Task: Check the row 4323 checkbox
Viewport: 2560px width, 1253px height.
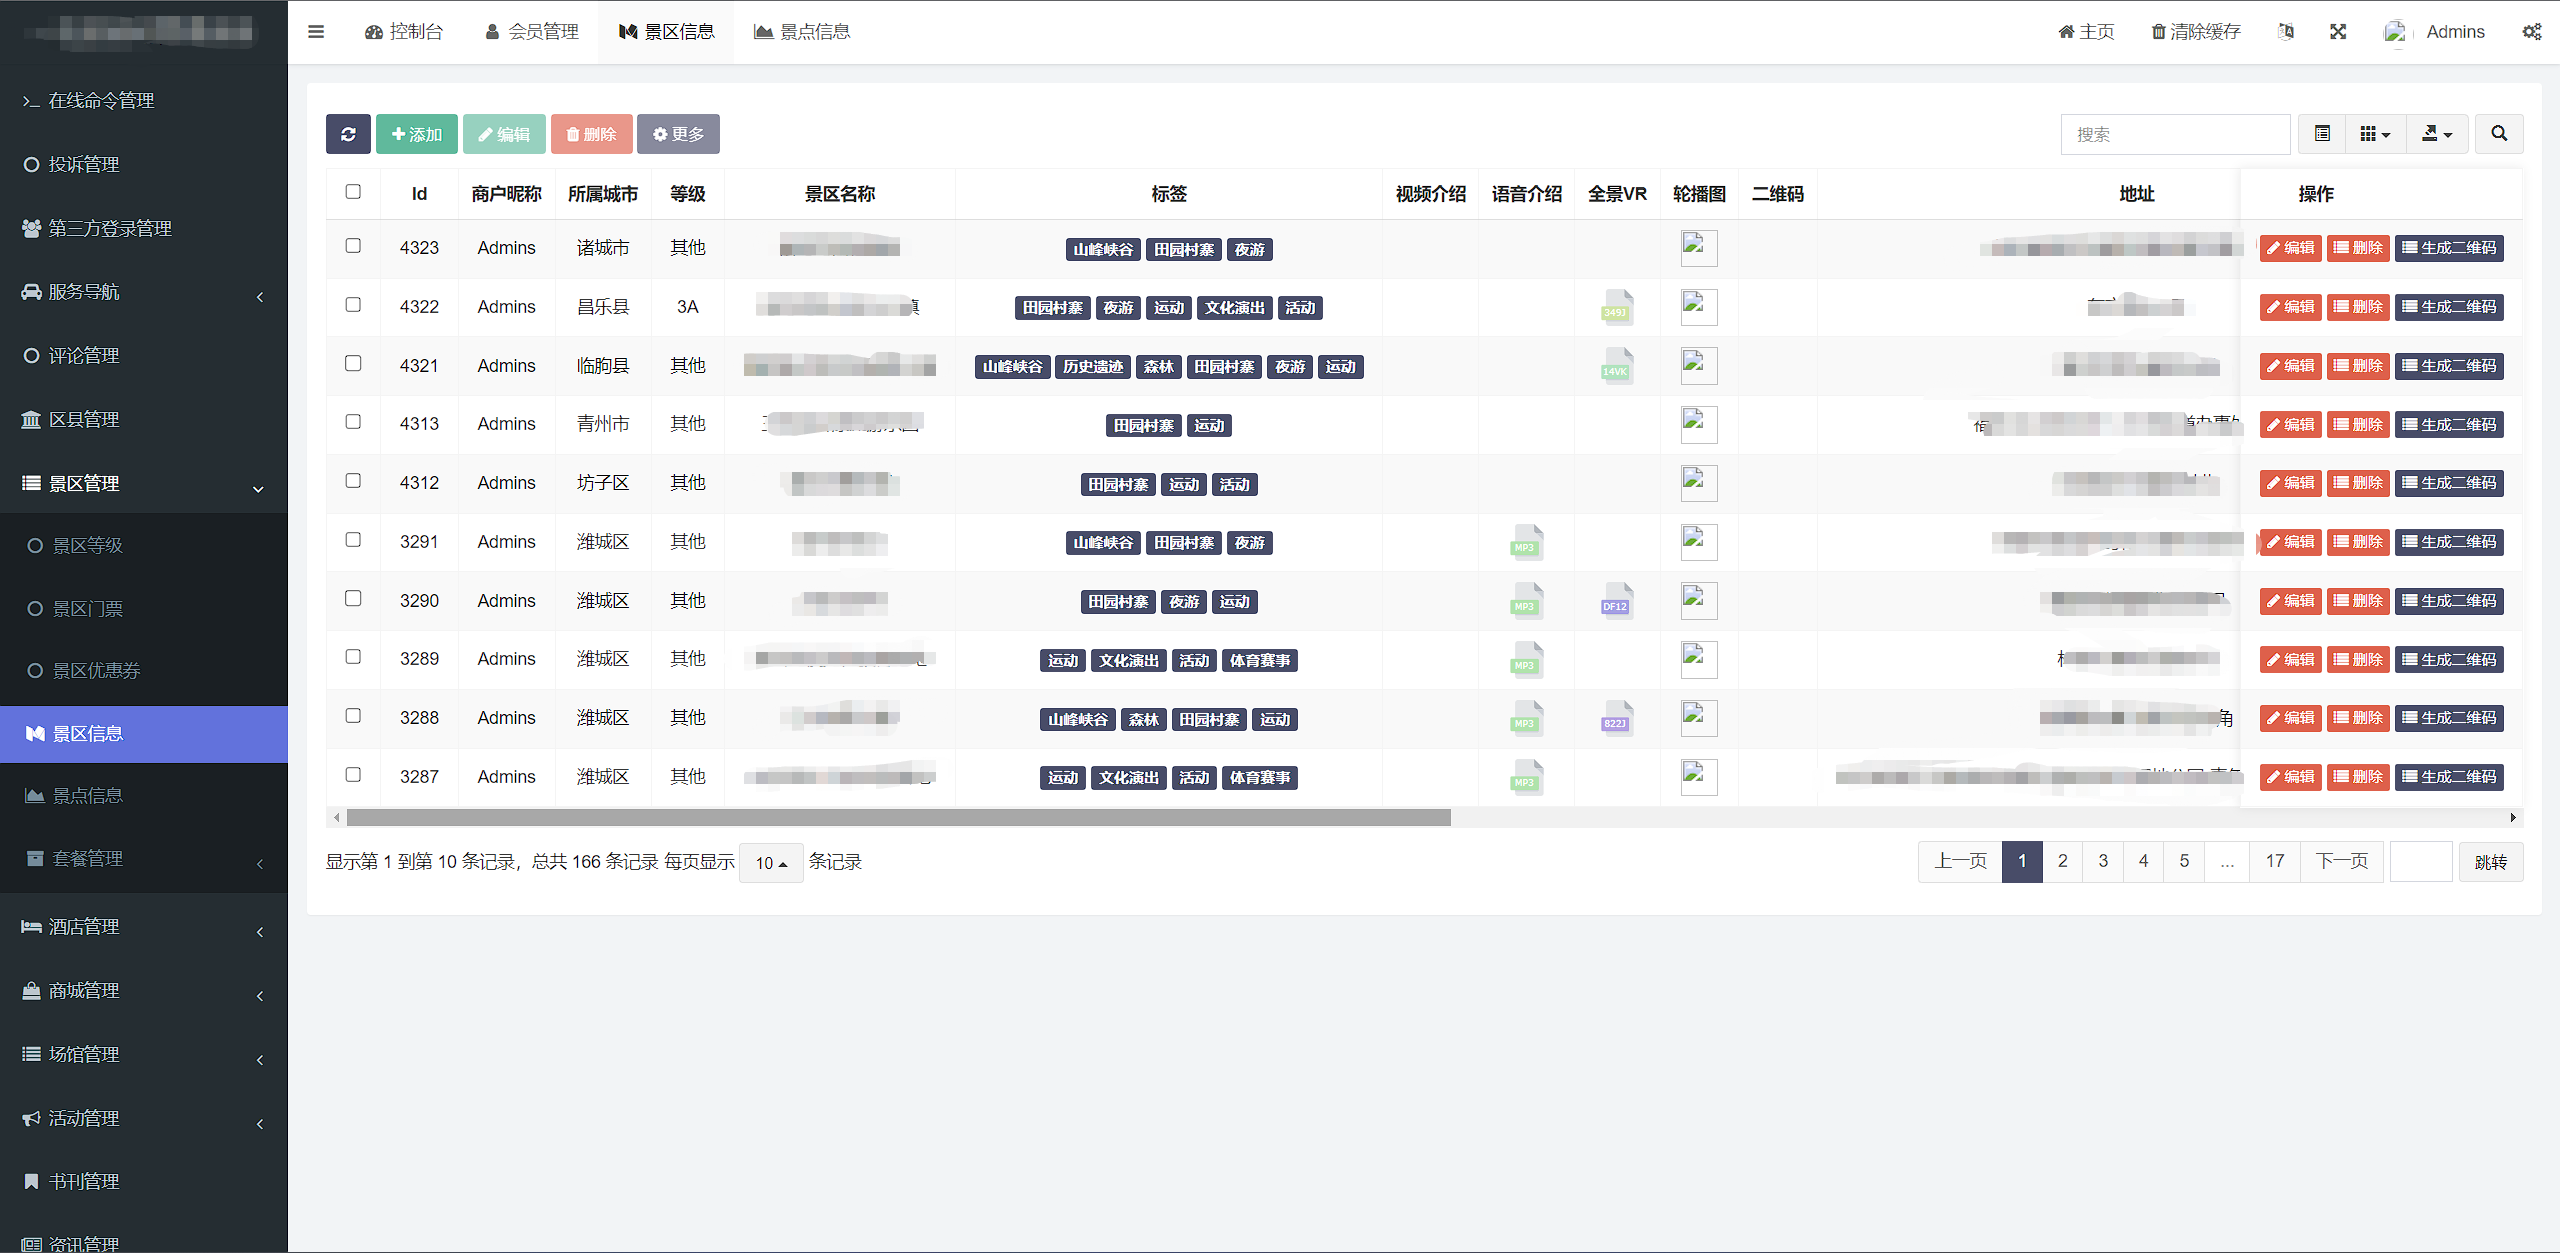Action: coord(353,246)
